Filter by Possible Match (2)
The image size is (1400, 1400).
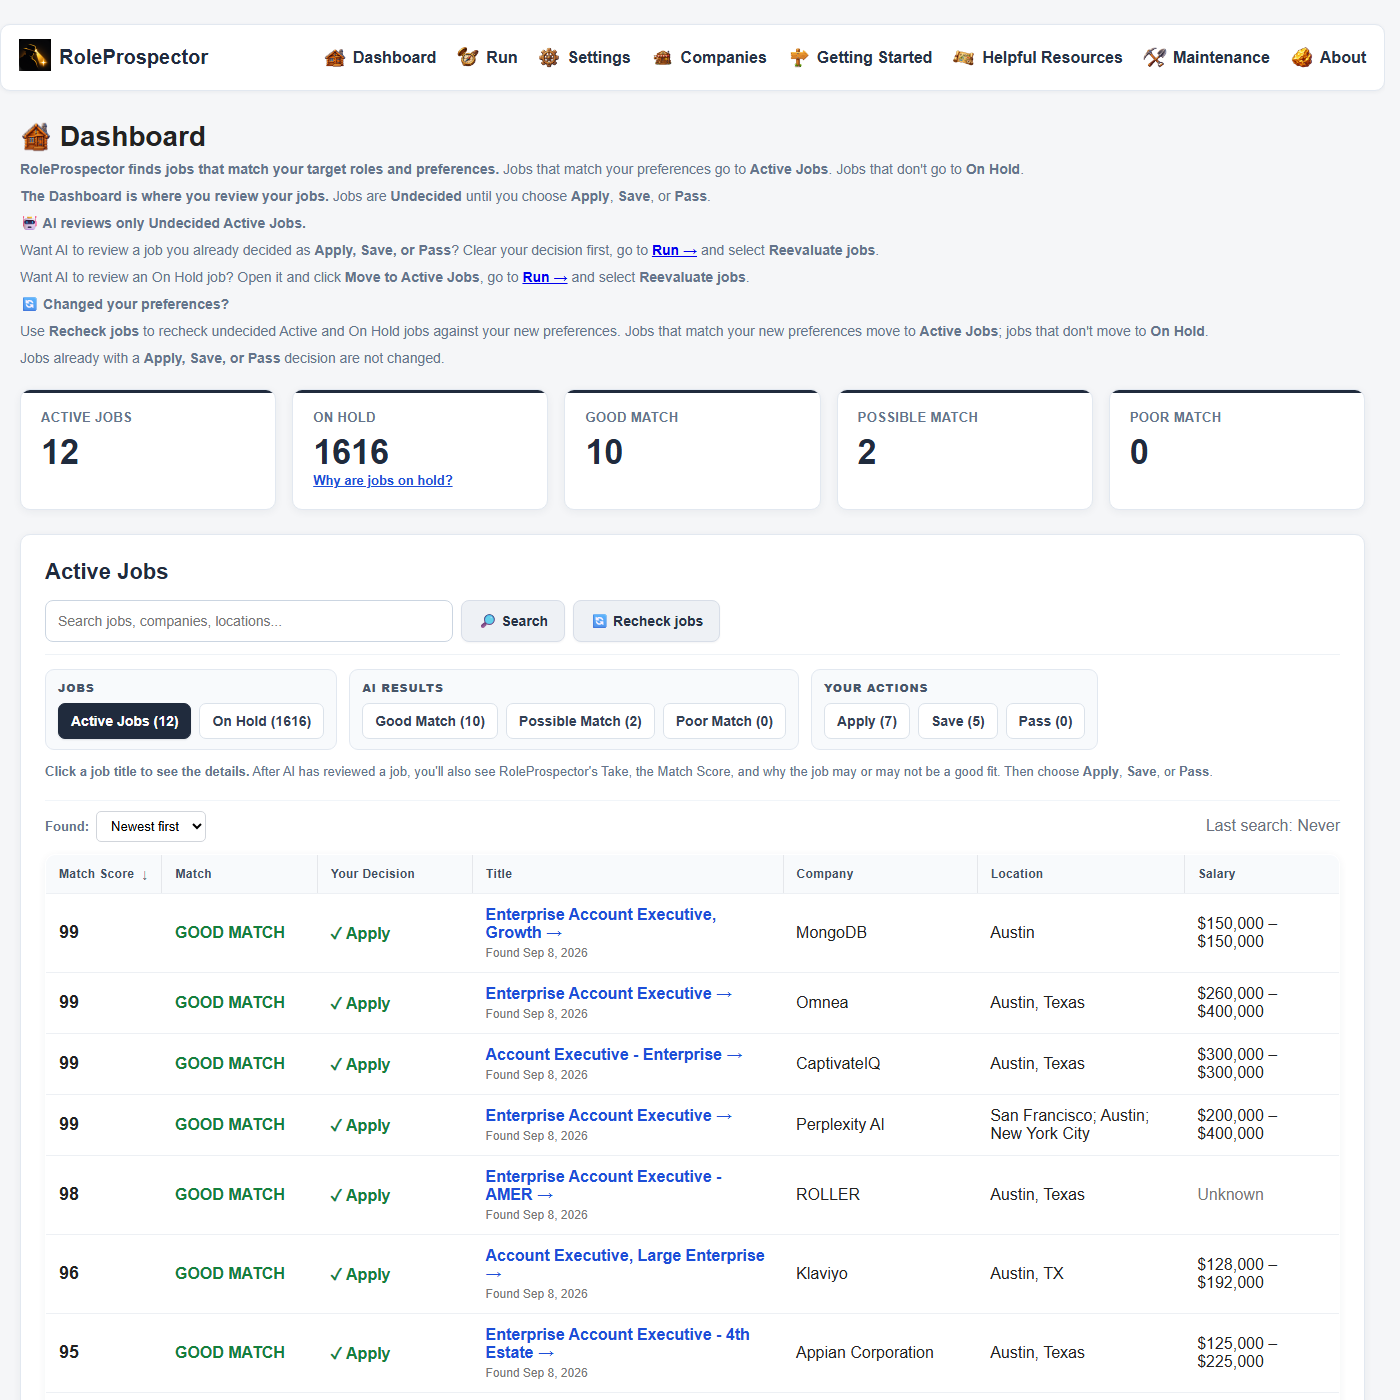tap(580, 721)
